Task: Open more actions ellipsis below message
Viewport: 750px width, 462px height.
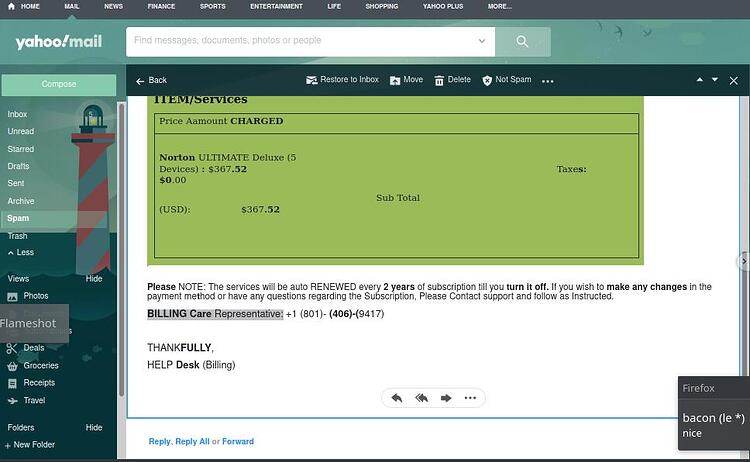Action: tap(470, 398)
